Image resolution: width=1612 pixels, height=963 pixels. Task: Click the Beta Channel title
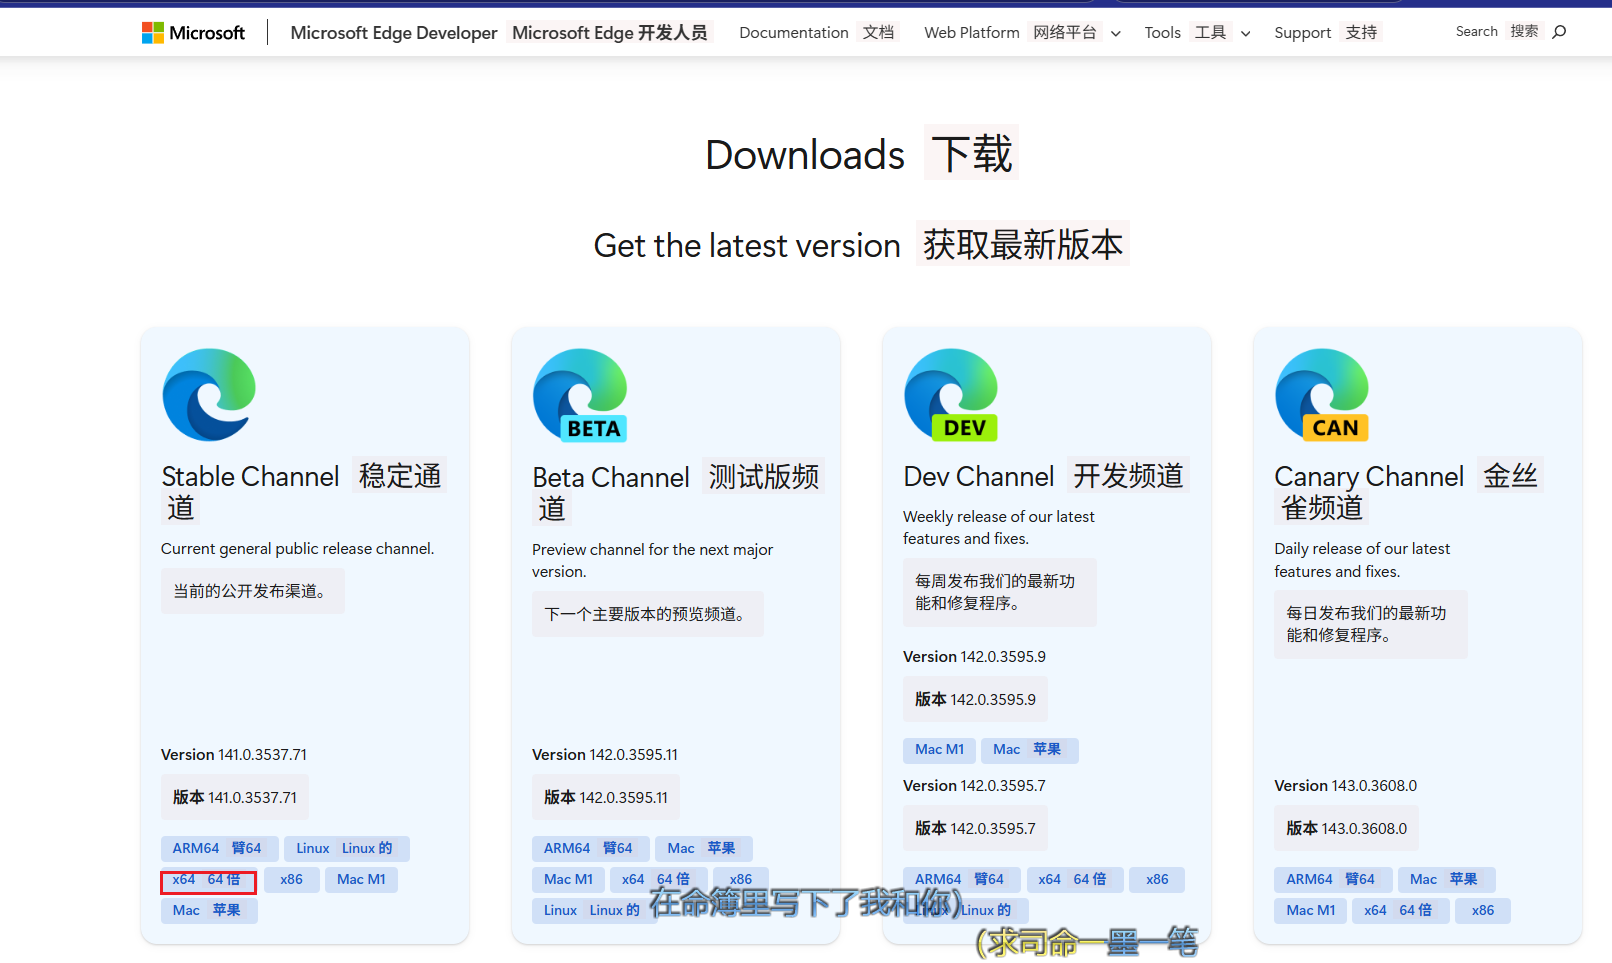pos(677,491)
